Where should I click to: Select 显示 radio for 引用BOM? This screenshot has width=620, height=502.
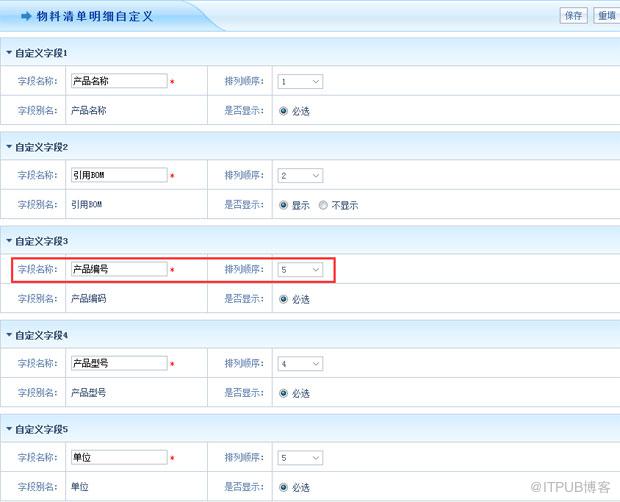[283, 205]
